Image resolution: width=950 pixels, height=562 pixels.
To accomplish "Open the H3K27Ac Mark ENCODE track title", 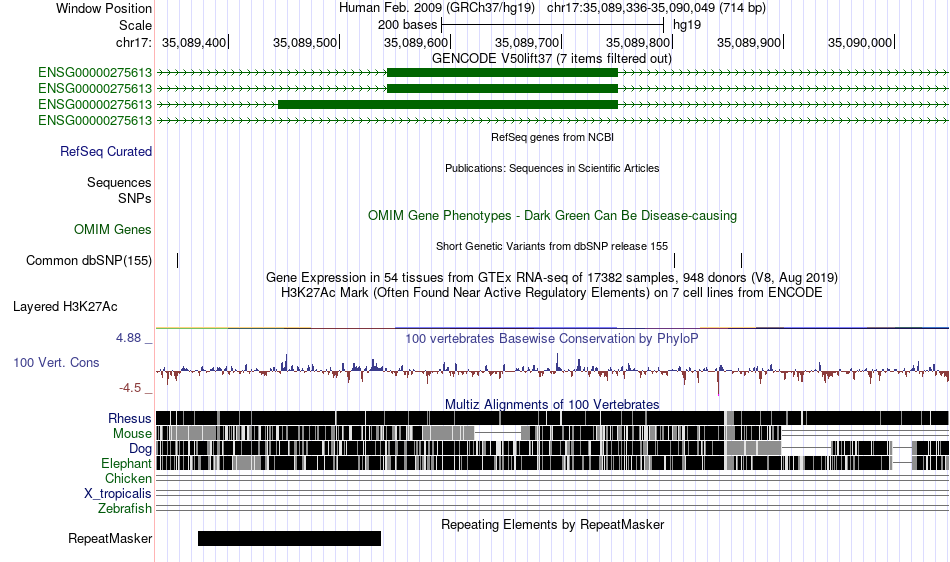I will coord(552,293).
